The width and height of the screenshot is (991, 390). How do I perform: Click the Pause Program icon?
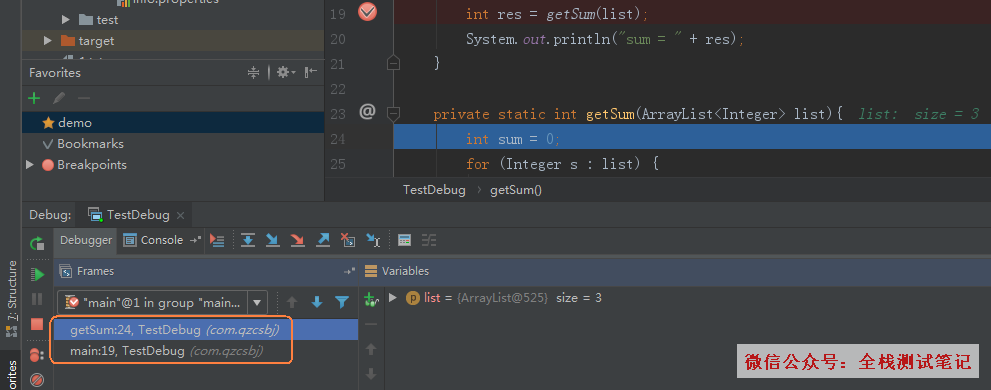click(x=37, y=299)
